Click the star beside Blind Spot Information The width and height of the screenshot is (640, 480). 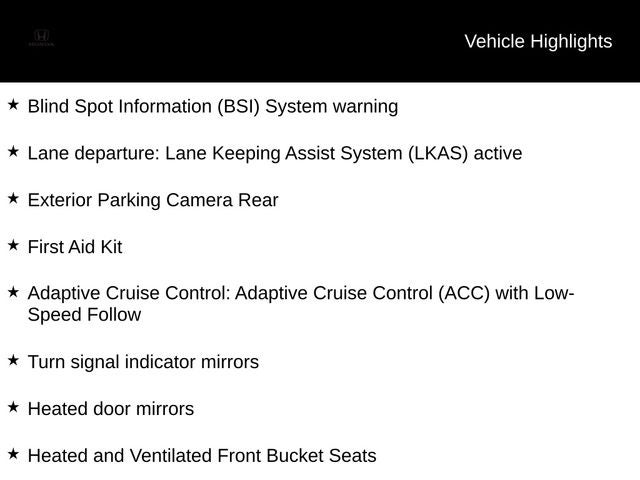tap(13, 104)
